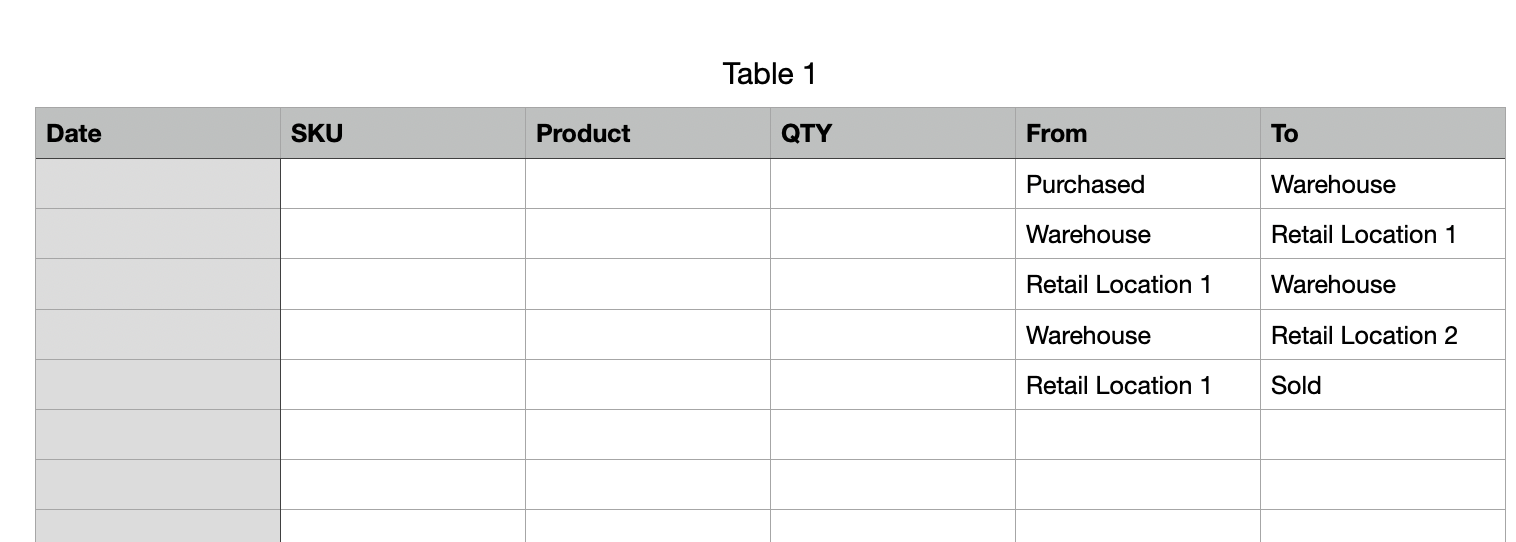The height and width of the screenshot is (542, 1516).
Task: Click the cell containing Sold
Action: click(1383, 385)
